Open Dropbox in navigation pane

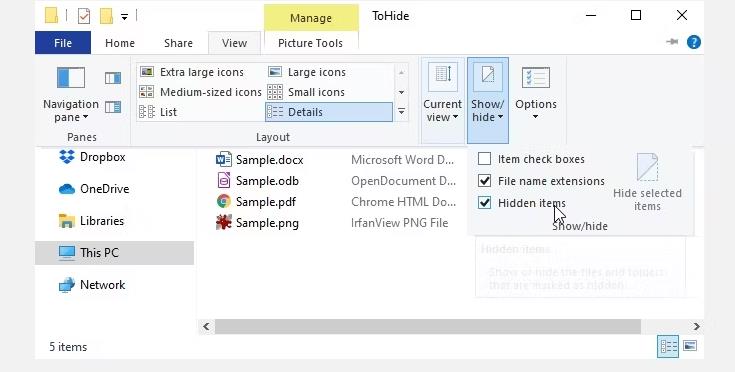(x=92, y=156)
